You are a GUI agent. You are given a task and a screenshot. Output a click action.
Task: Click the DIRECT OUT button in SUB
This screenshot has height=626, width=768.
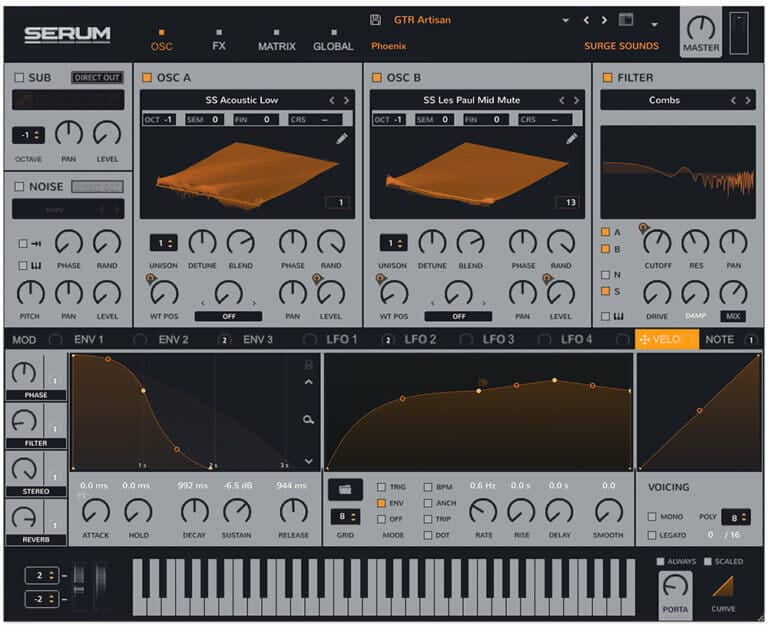tap(97, 78)
